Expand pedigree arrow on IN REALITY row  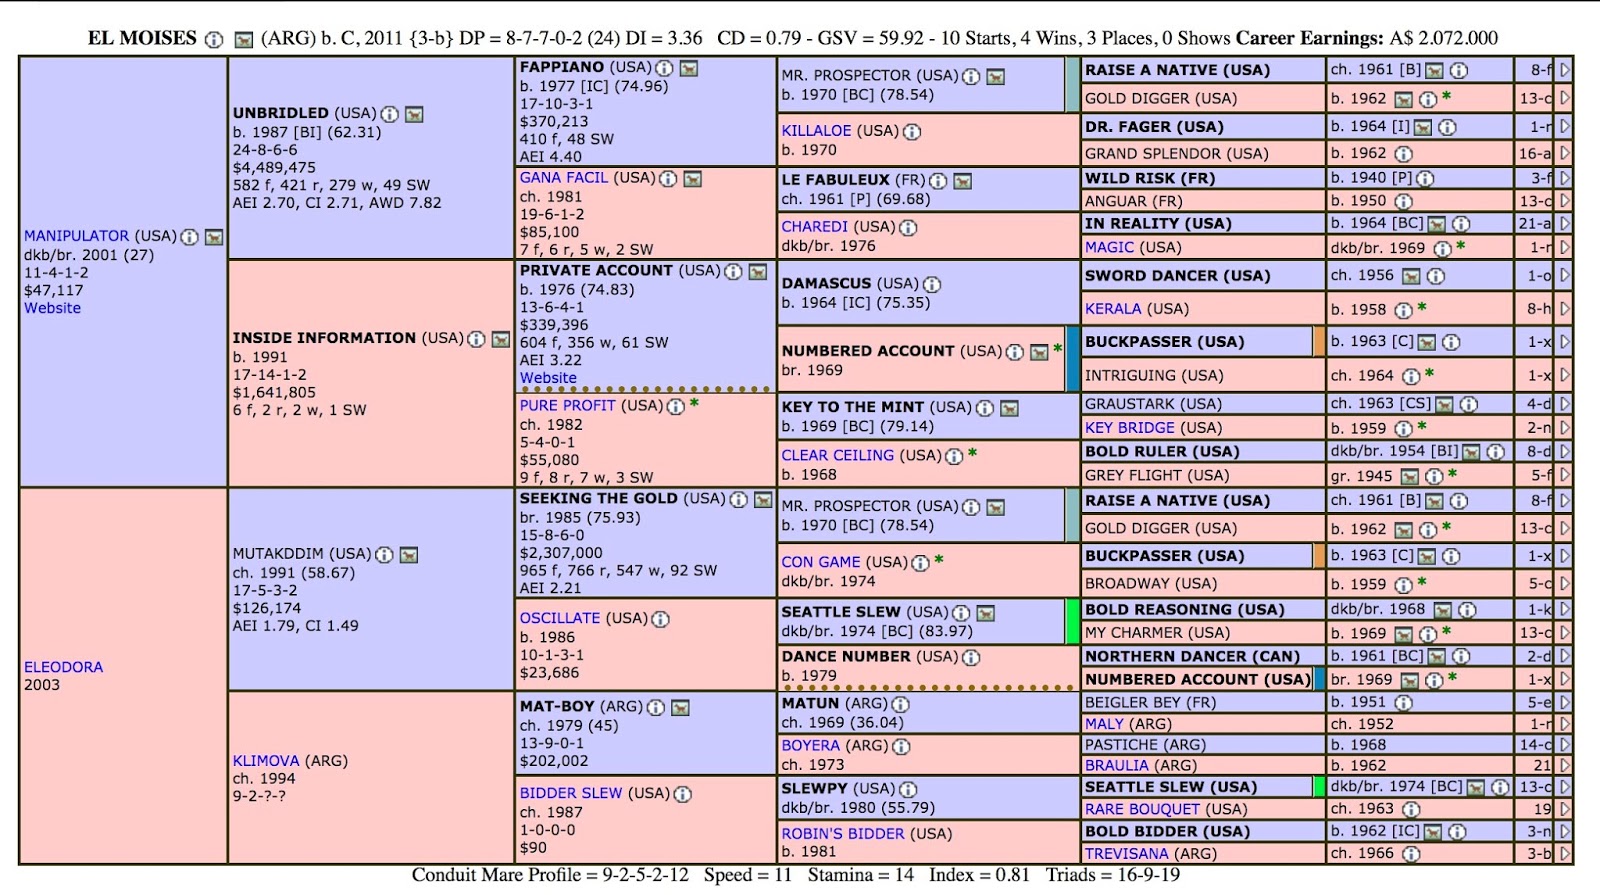1565,224
